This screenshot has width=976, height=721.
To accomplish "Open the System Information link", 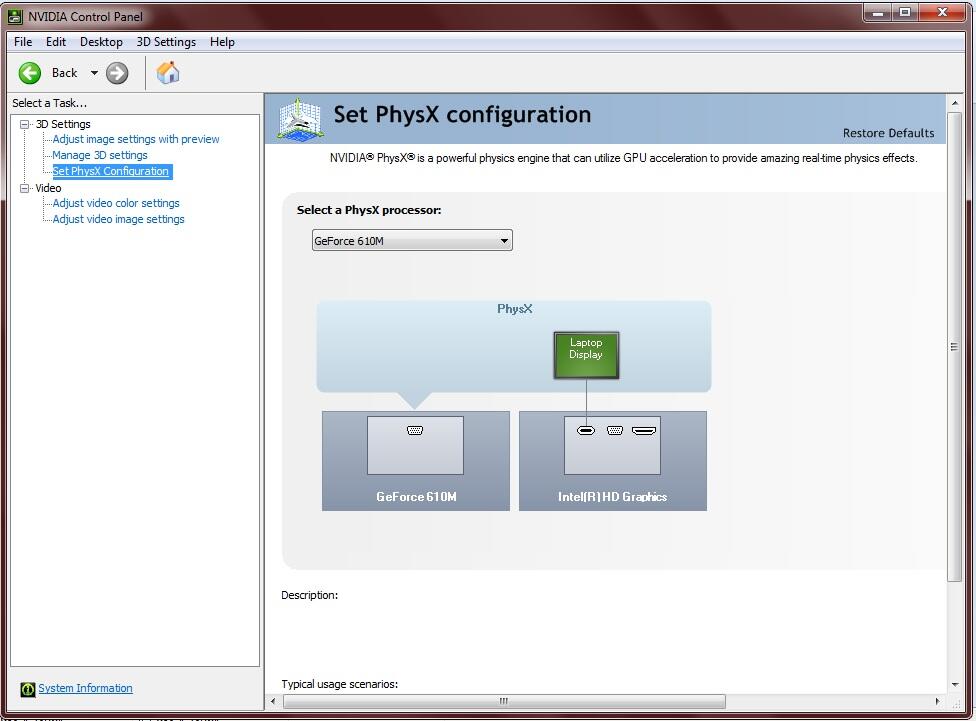I will pos(85,688).
